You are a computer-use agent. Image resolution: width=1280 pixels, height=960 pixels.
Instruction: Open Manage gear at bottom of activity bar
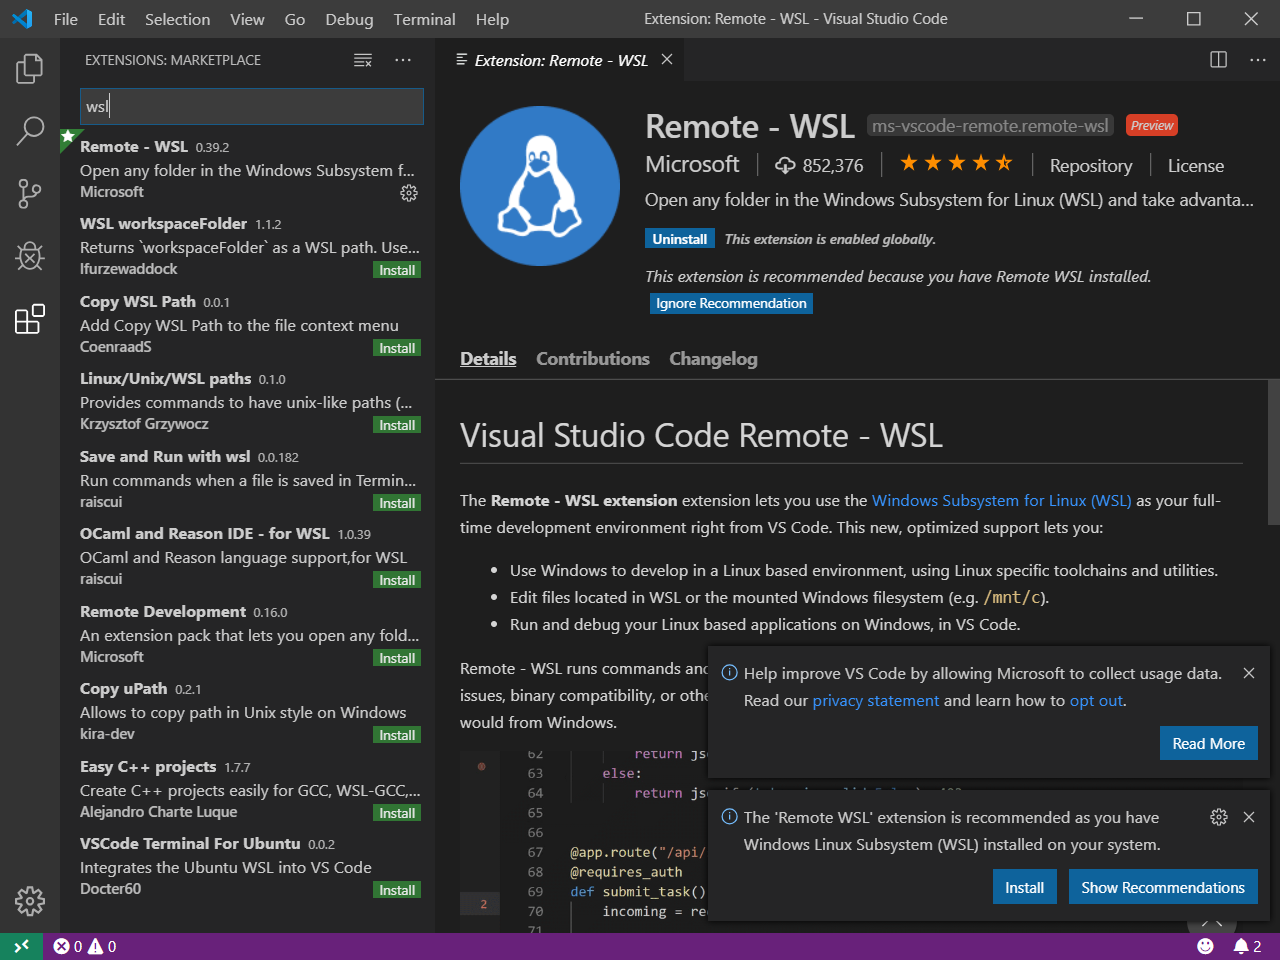30,901
